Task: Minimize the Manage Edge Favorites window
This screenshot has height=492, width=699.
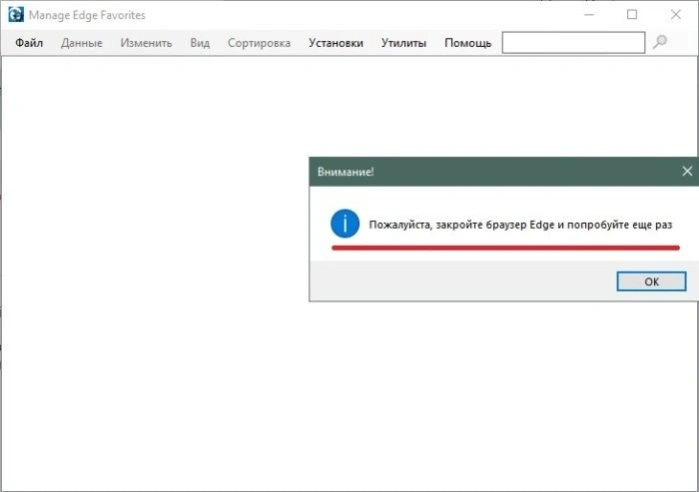Action: point(589,15)
